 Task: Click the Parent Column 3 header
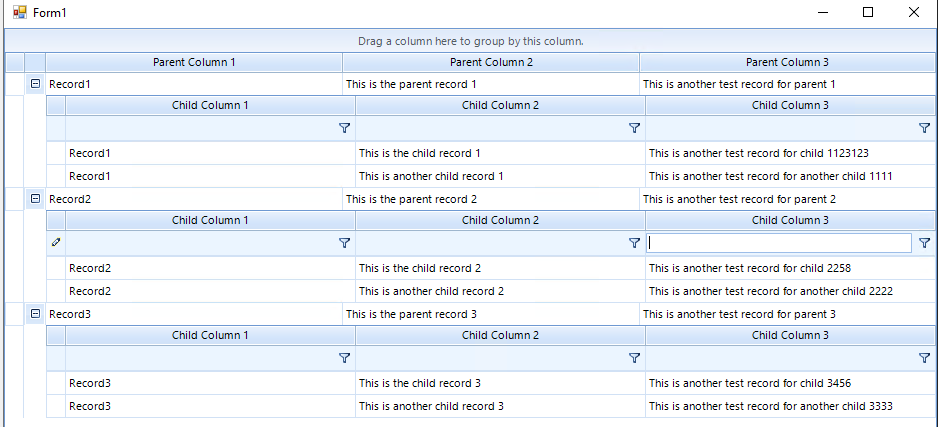coord(788,62)
